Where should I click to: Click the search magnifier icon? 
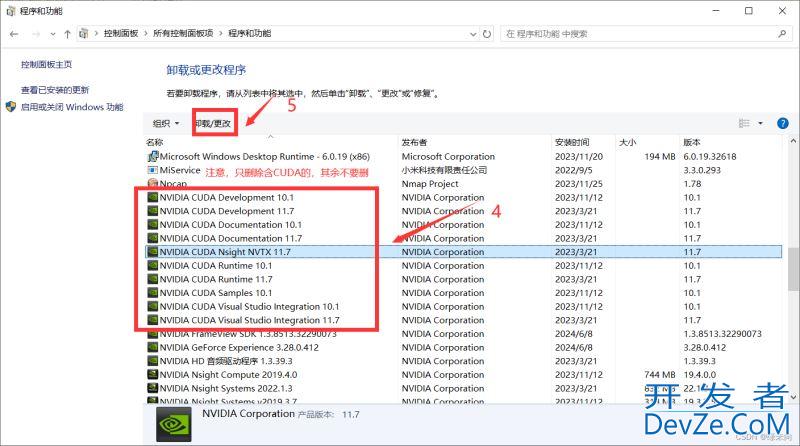[782, 34]
